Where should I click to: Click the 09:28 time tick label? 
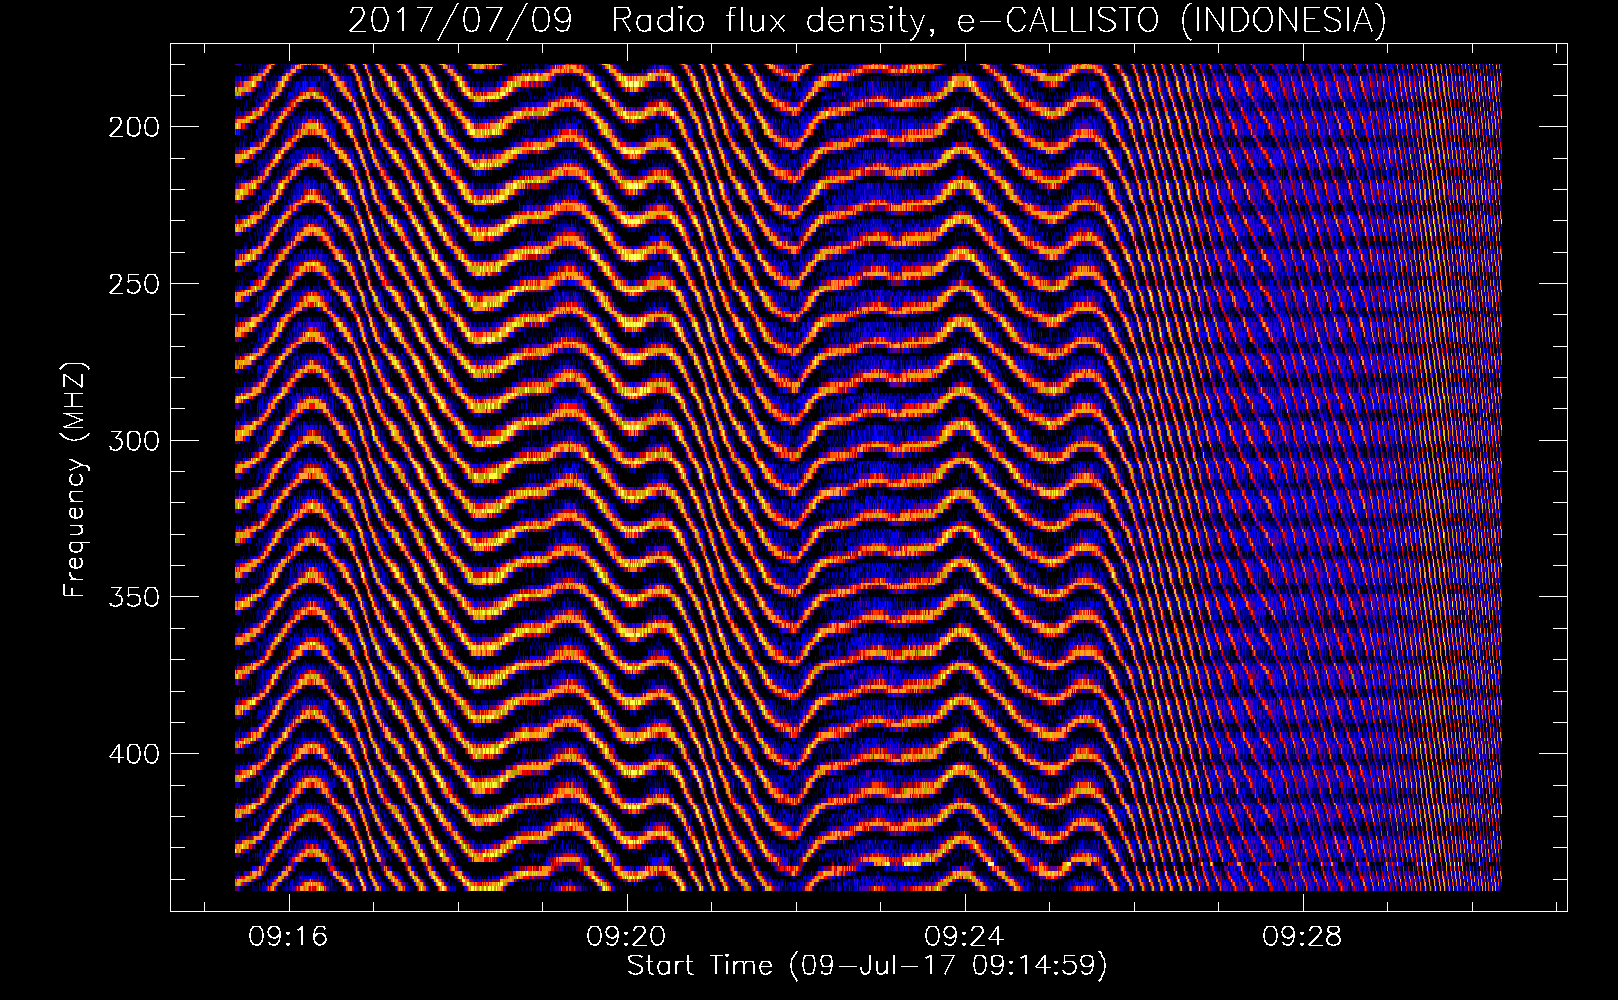[1303, 937]
